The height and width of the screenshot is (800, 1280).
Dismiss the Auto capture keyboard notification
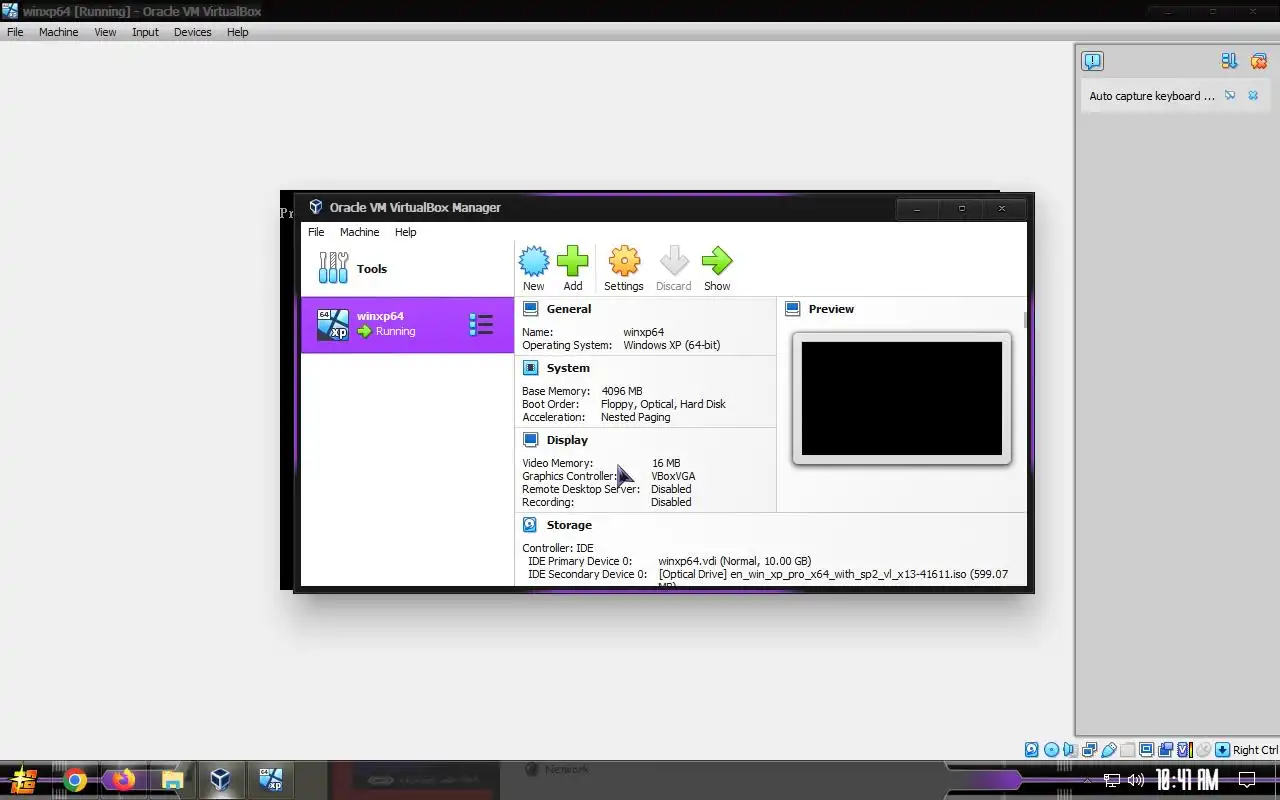tap(1253, 96)
